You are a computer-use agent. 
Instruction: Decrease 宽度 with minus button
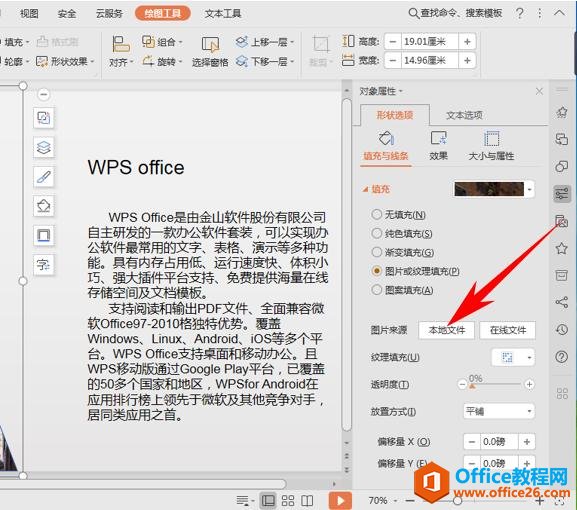(x=393, y=60)
